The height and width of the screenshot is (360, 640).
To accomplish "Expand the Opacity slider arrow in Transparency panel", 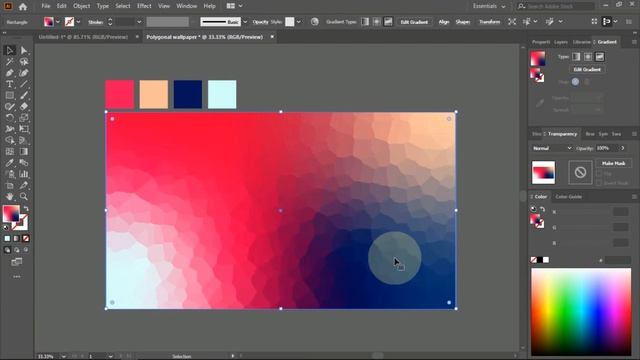I will coord(623,148).
